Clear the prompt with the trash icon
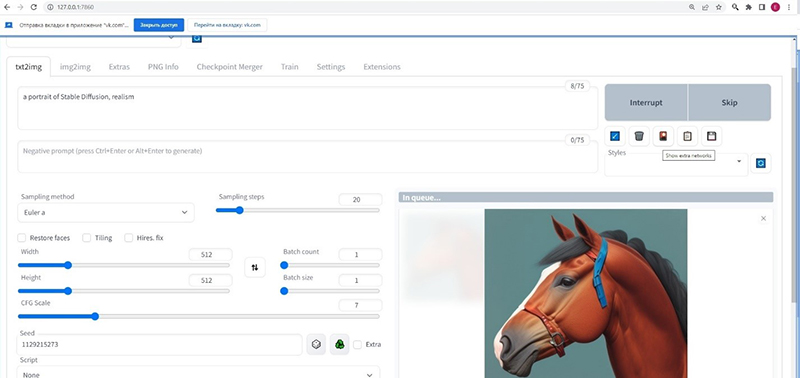This screenshot has height=378, width=800. click(x=639, y=136)
